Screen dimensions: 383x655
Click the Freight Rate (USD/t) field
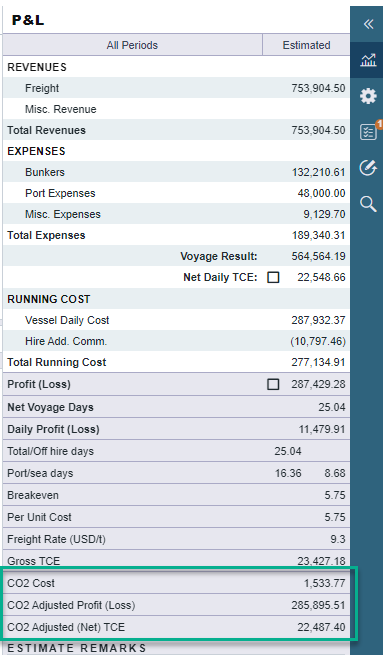pos(176,539)
